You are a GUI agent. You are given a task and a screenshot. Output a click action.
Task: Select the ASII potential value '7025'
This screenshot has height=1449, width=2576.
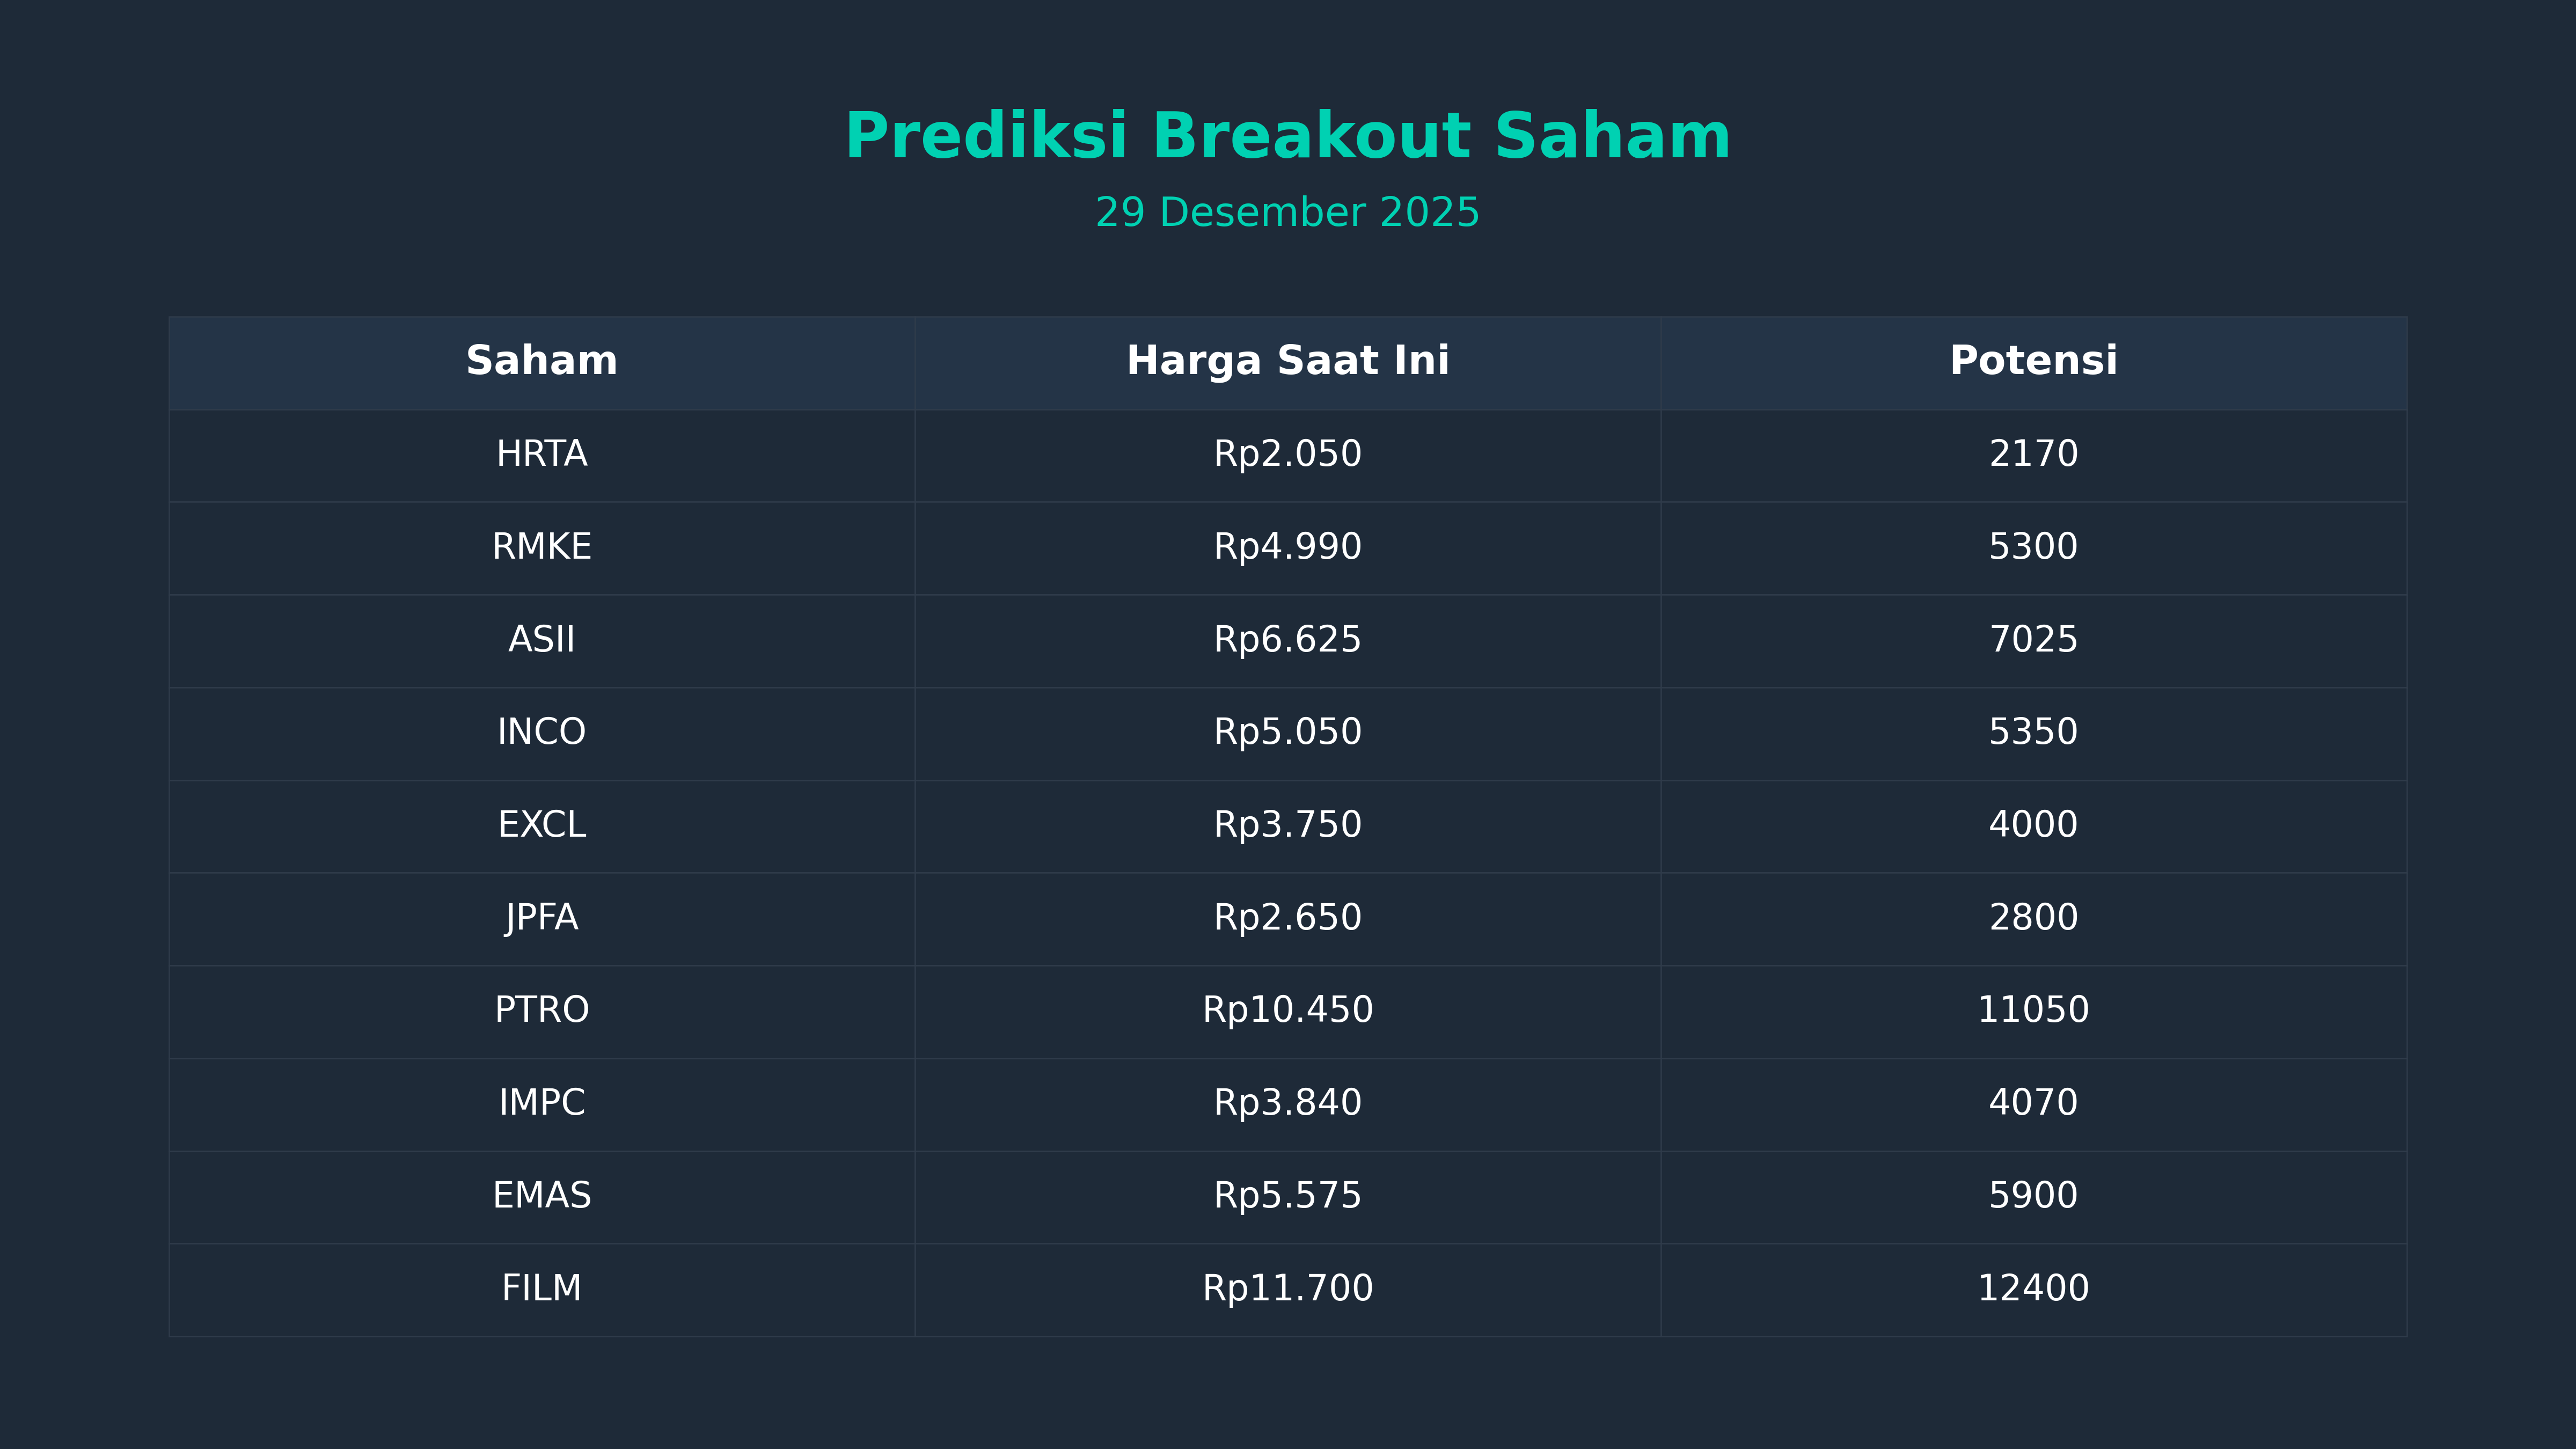point(2033,640)
